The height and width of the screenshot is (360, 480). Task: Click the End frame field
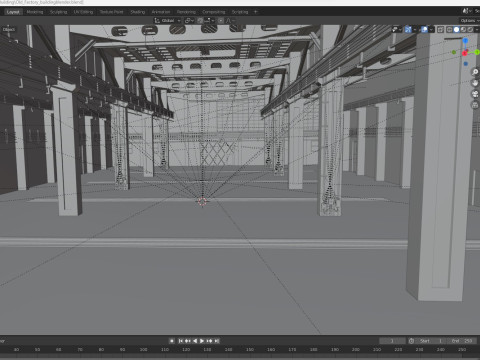(x=461, y=341)
